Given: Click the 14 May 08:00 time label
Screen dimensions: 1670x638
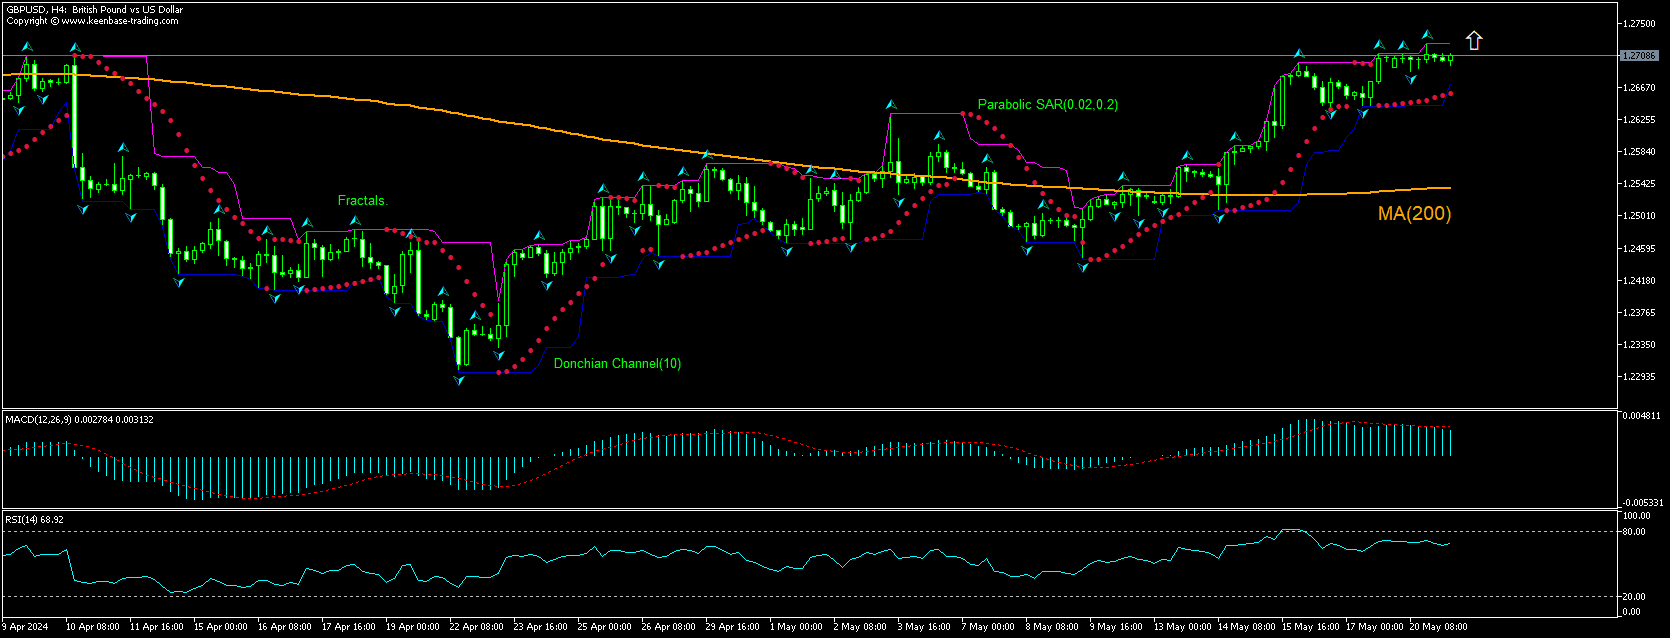Looking at the screenshot, I should click(1247, 627).
